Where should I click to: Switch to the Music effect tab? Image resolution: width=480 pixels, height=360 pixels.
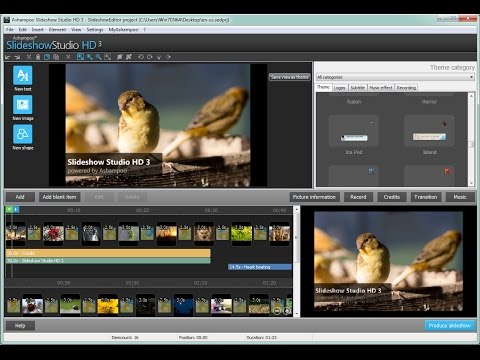click(380, 88)
